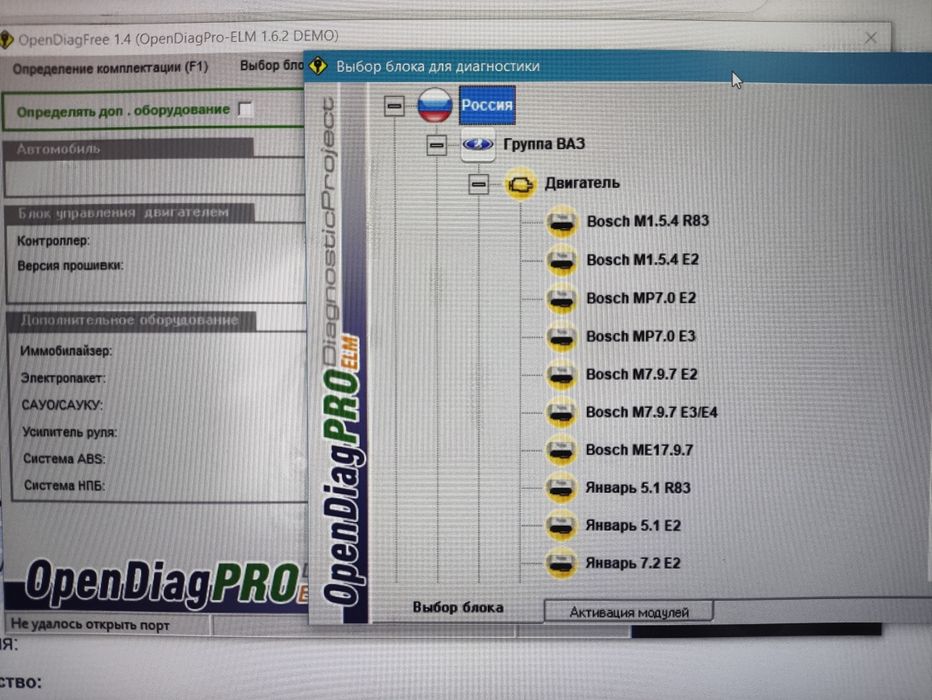Switch to the Выбор блока tab
The height and width of the screenshot is (700, 932).
pyautogui.click(x=458, y=607)
